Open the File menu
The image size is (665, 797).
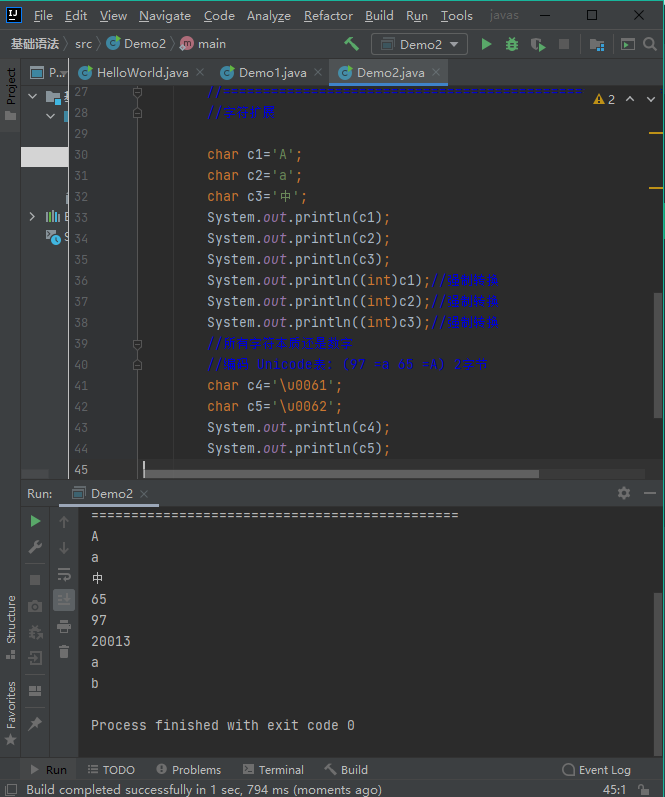(43, 16)
